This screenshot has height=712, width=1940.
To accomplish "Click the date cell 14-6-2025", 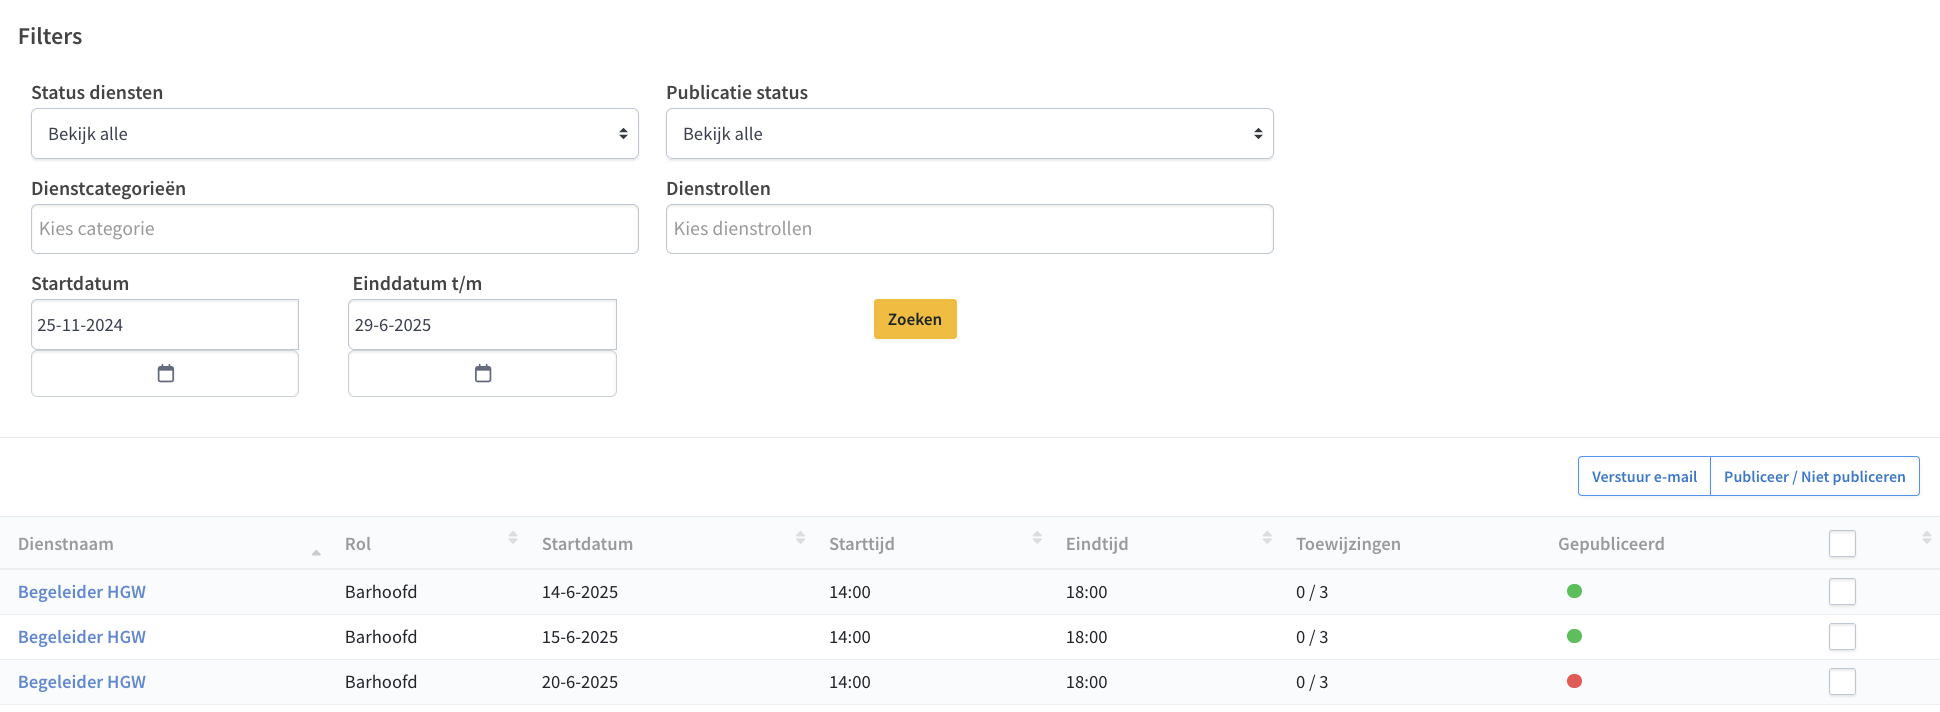I will 580,592.
